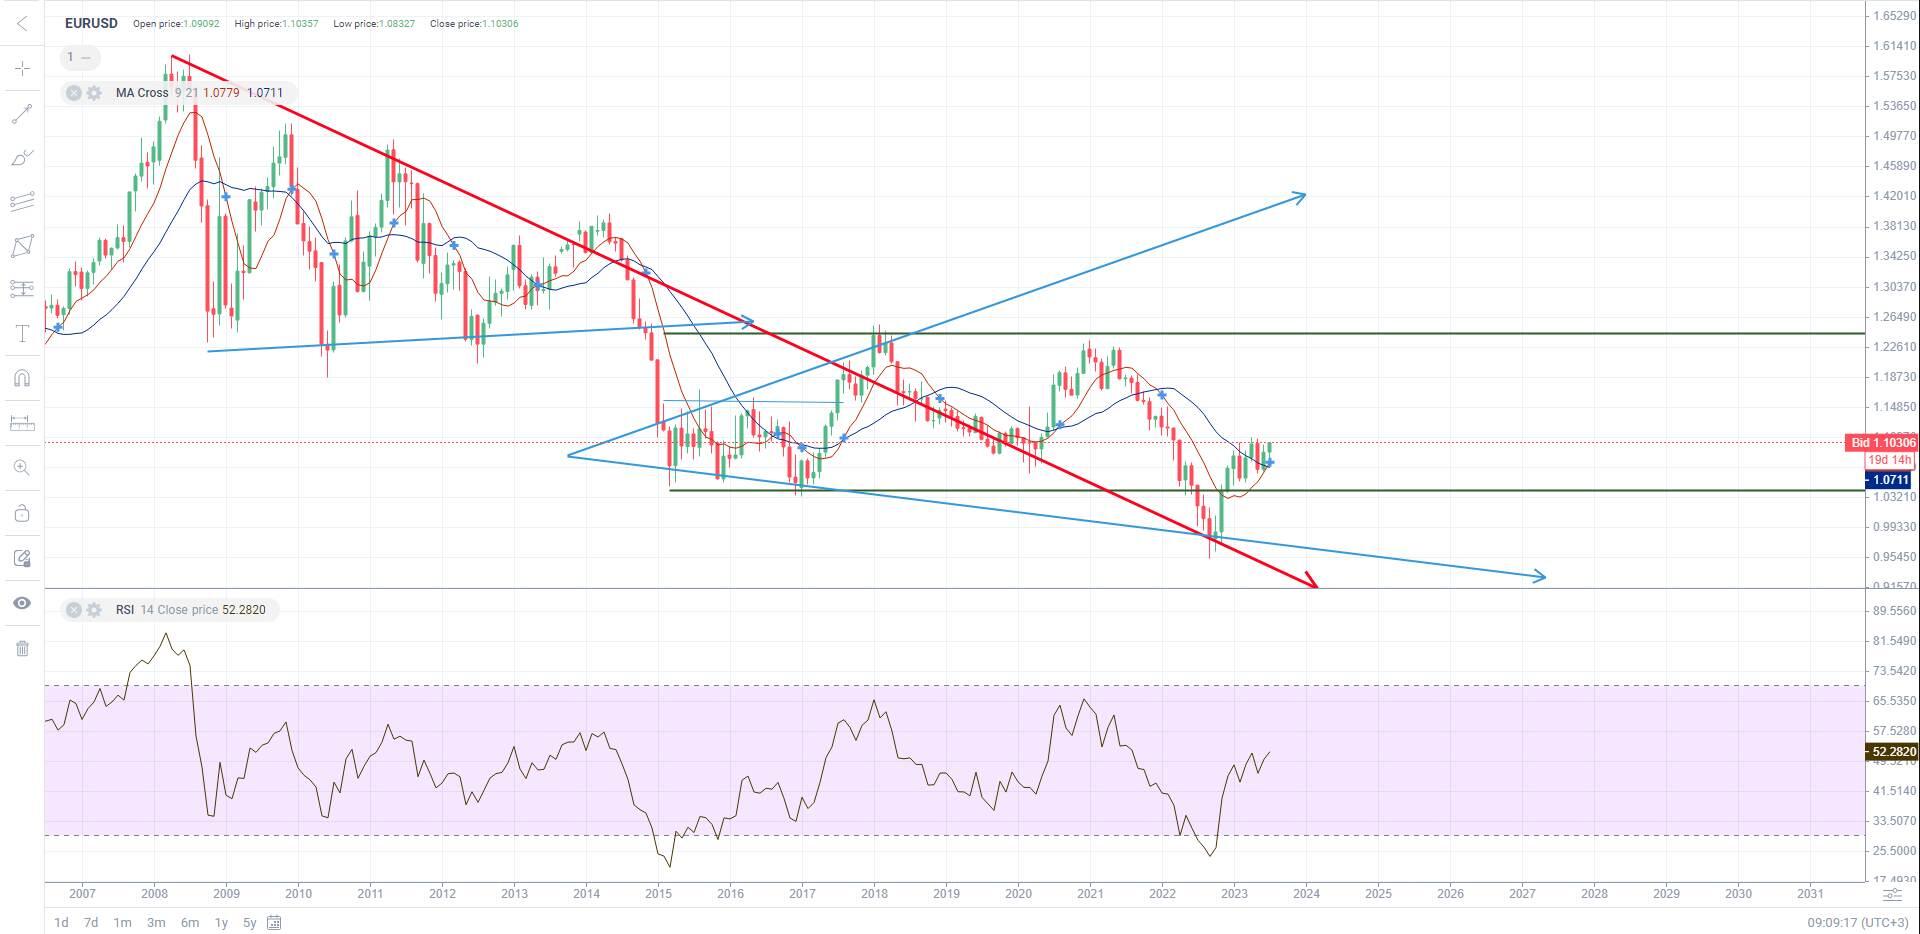Remove the MA Cross indicator
The image size is (1920, 934).
(74, 93)
